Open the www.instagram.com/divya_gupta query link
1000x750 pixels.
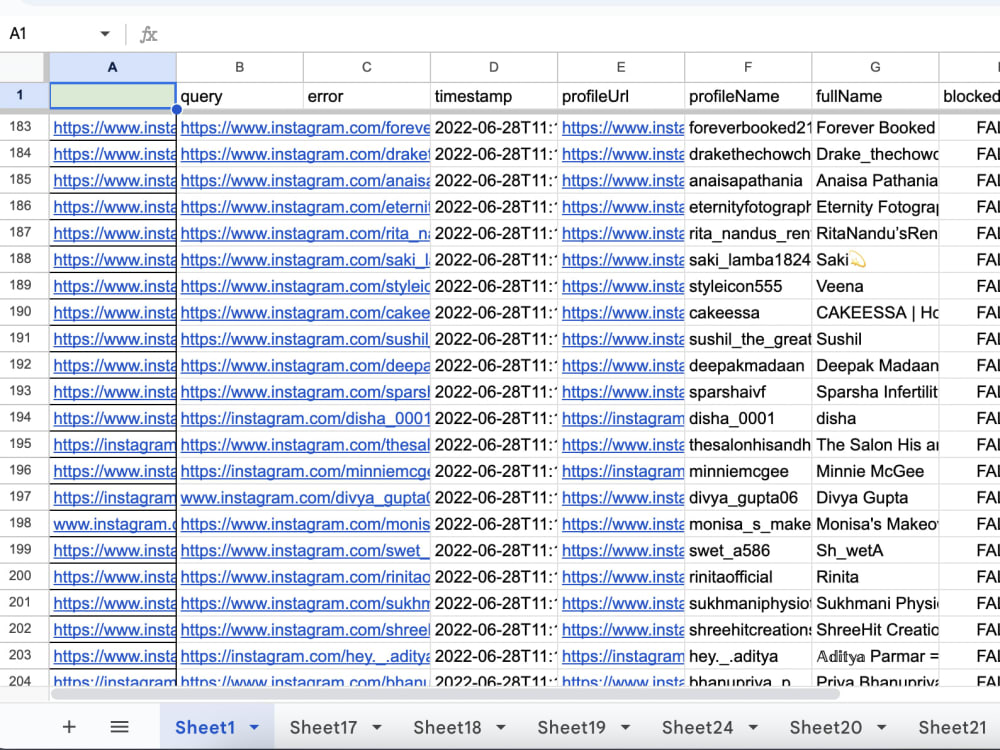tap(305, 497)
